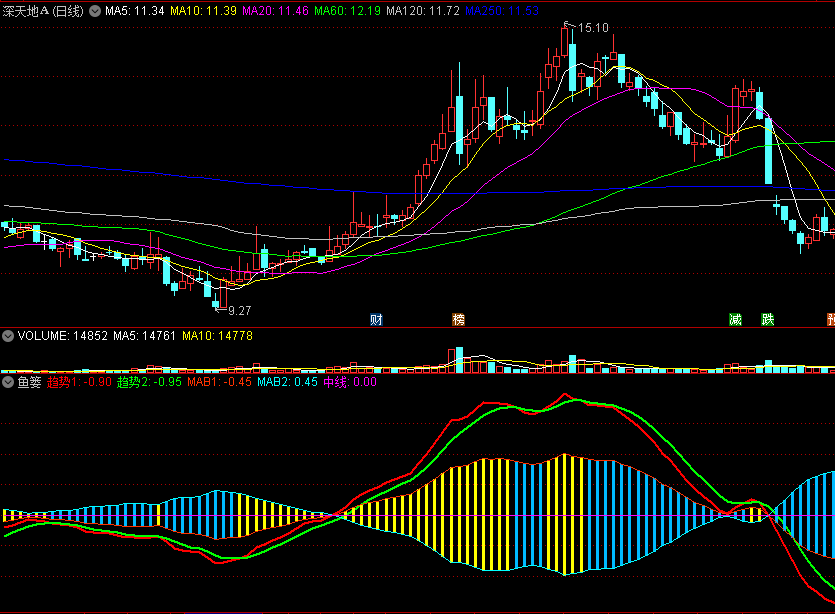Open the 跌 price drop marker
Viewport: 835px width, 614px height.
tap(768, 320)
